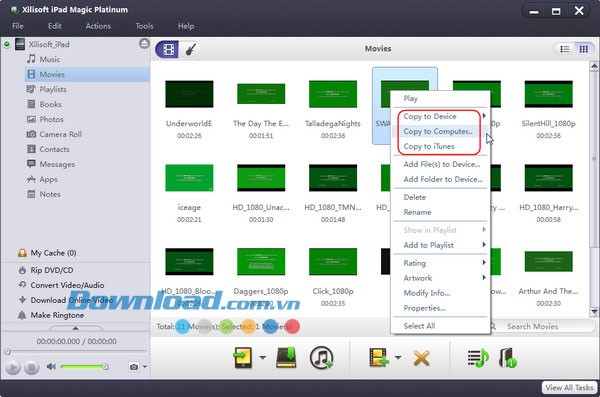Screen dimensions: 600x397
Task: Eject the Xilisoft_iPad device
Action: (144, 44)
